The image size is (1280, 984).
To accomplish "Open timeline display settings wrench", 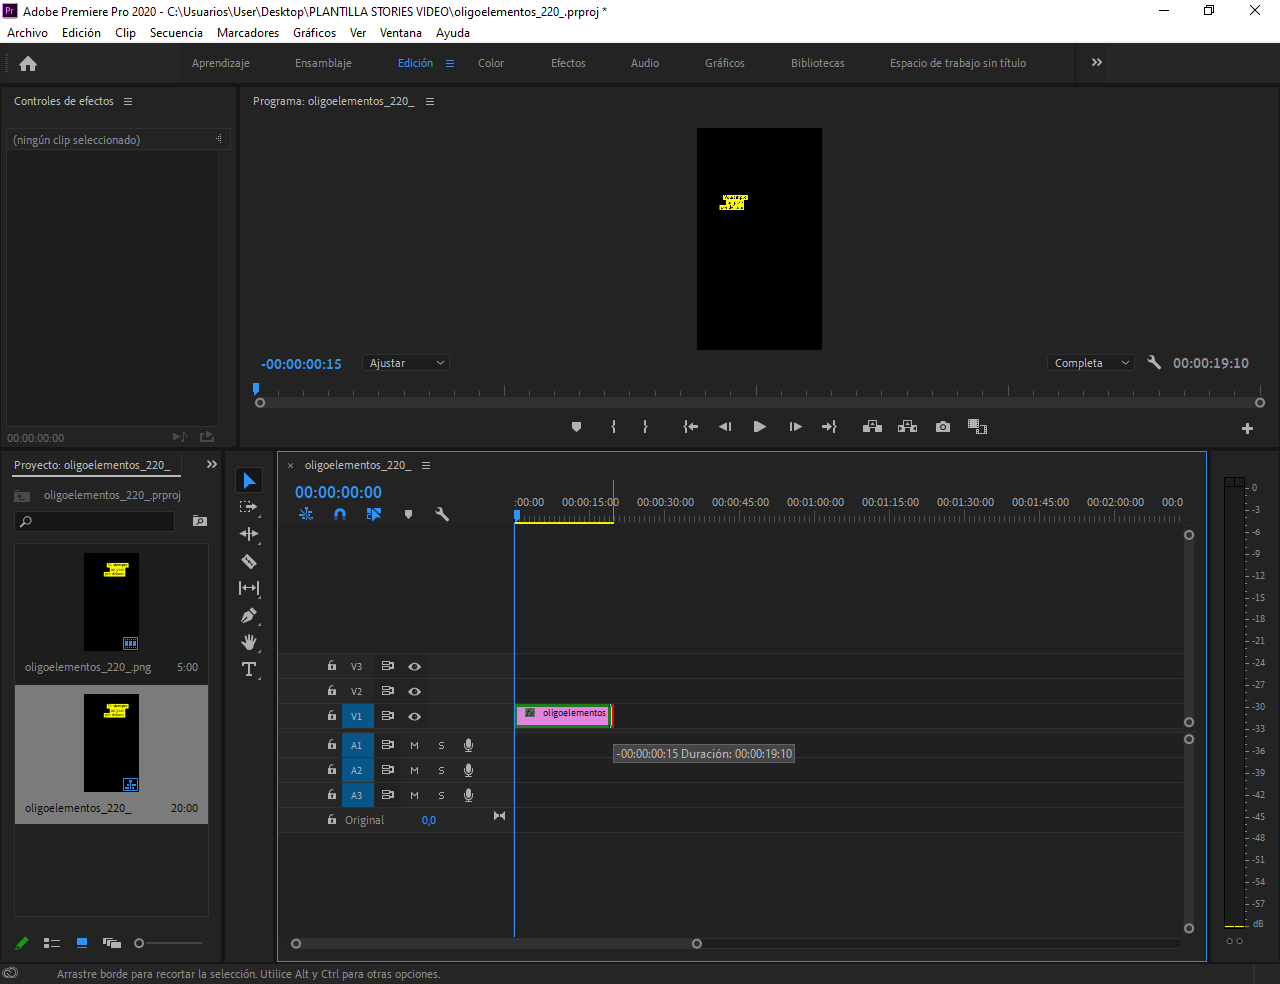I will point(442,514).
